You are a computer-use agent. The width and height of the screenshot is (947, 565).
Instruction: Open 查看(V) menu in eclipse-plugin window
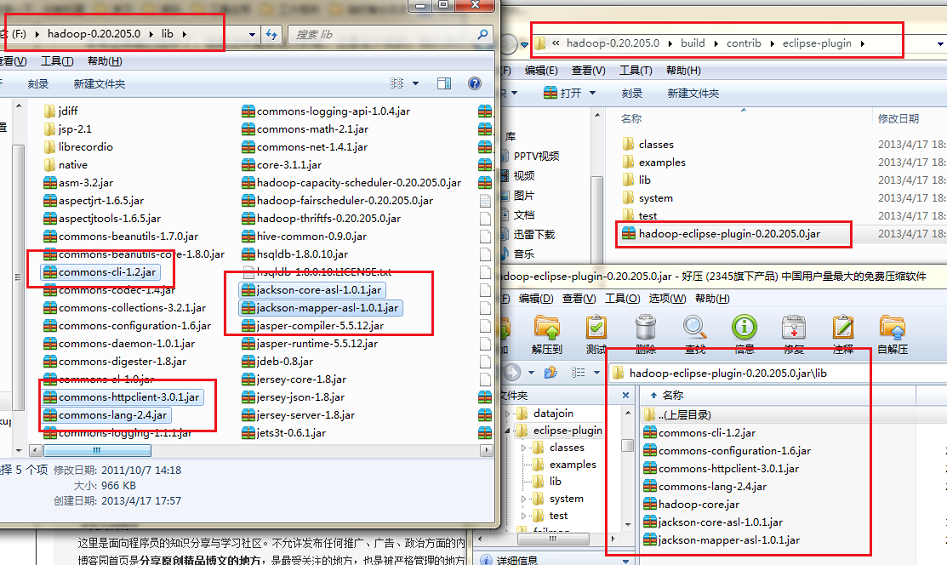pos(588,71)
